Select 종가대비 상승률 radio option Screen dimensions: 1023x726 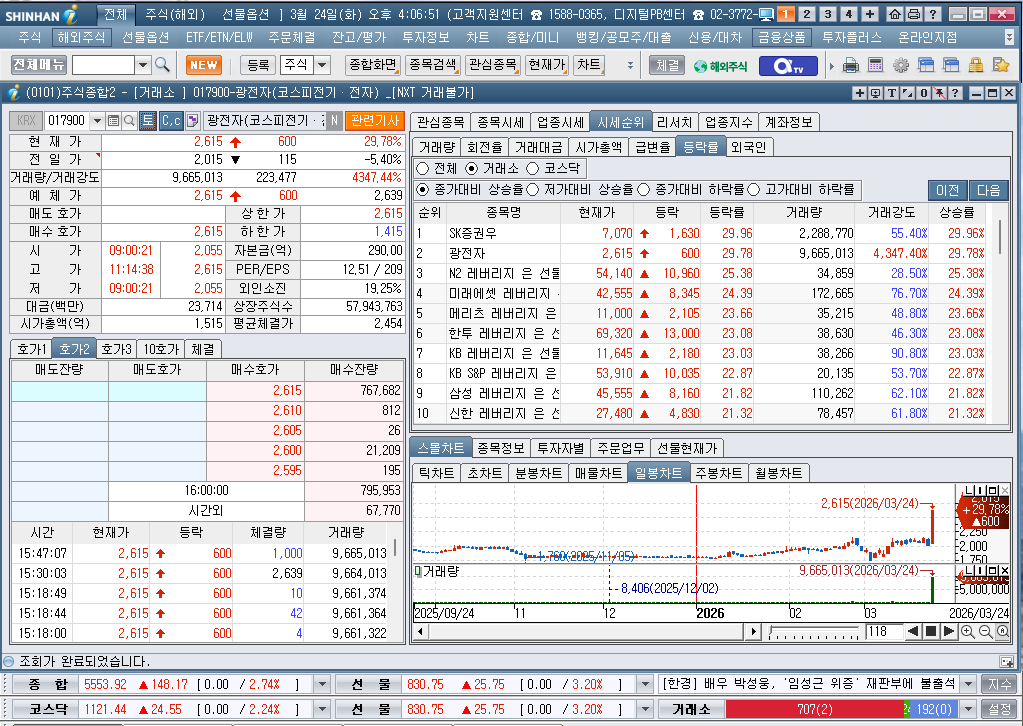point(422,189)
